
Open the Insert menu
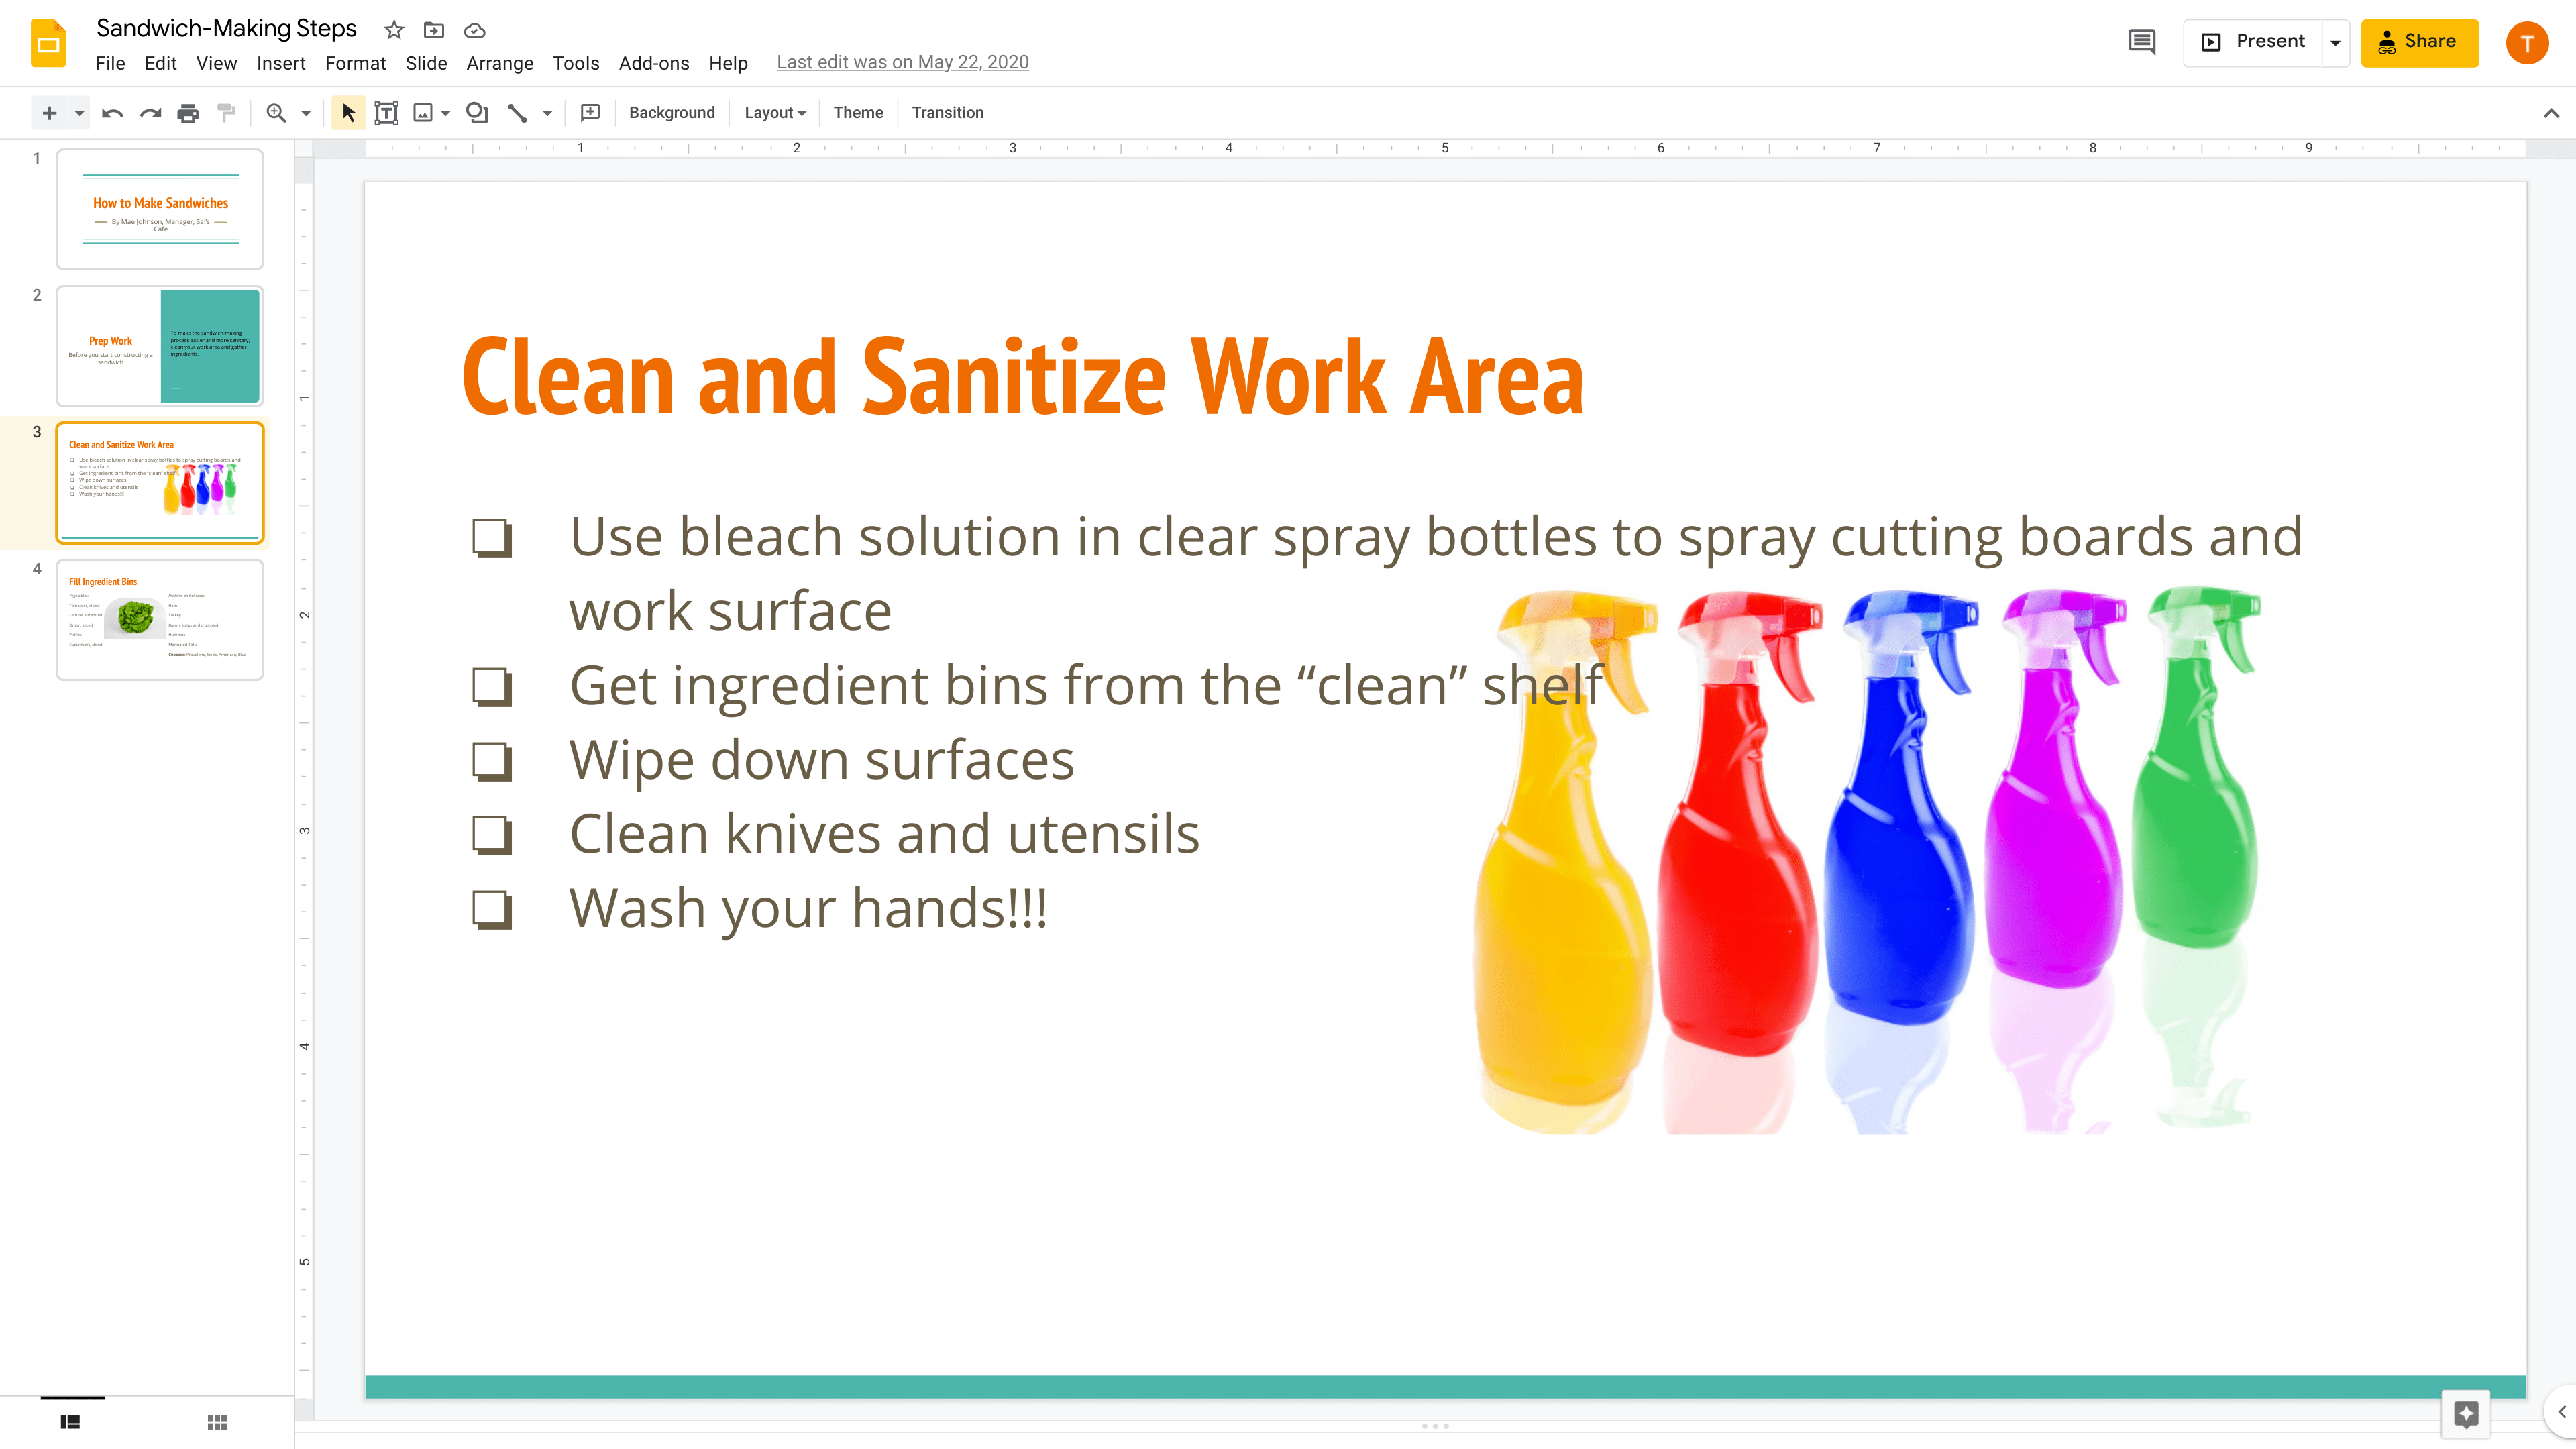click(280, 63)
